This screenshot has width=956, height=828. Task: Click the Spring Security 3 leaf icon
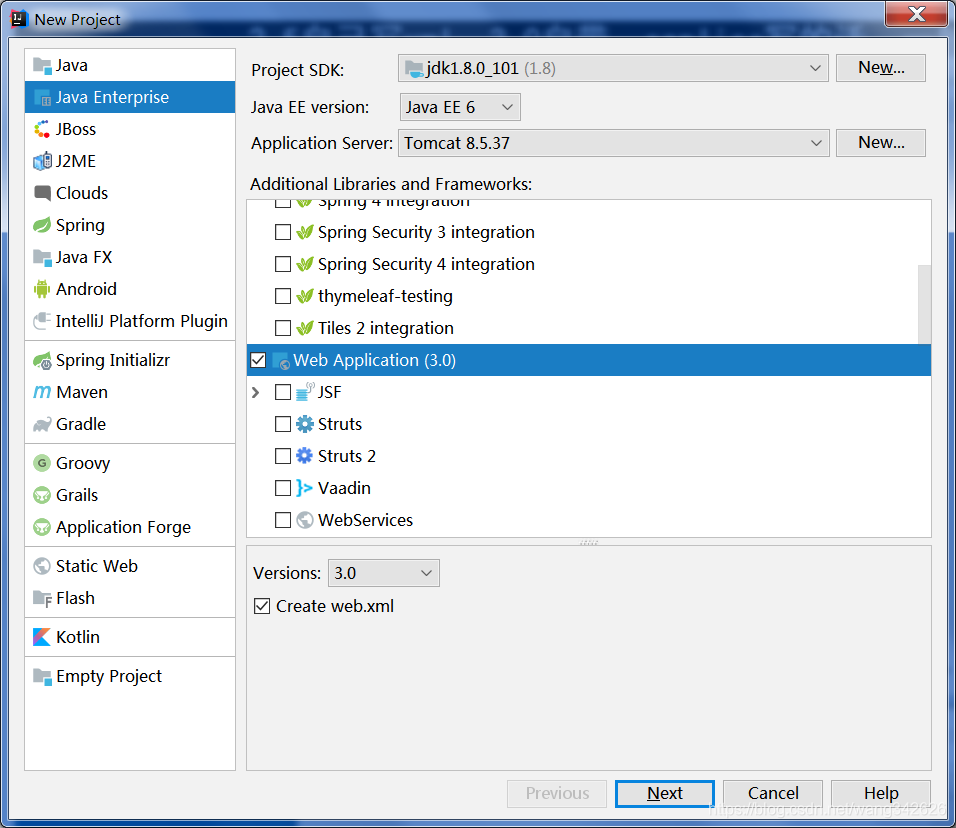click(x=304, y=232)
